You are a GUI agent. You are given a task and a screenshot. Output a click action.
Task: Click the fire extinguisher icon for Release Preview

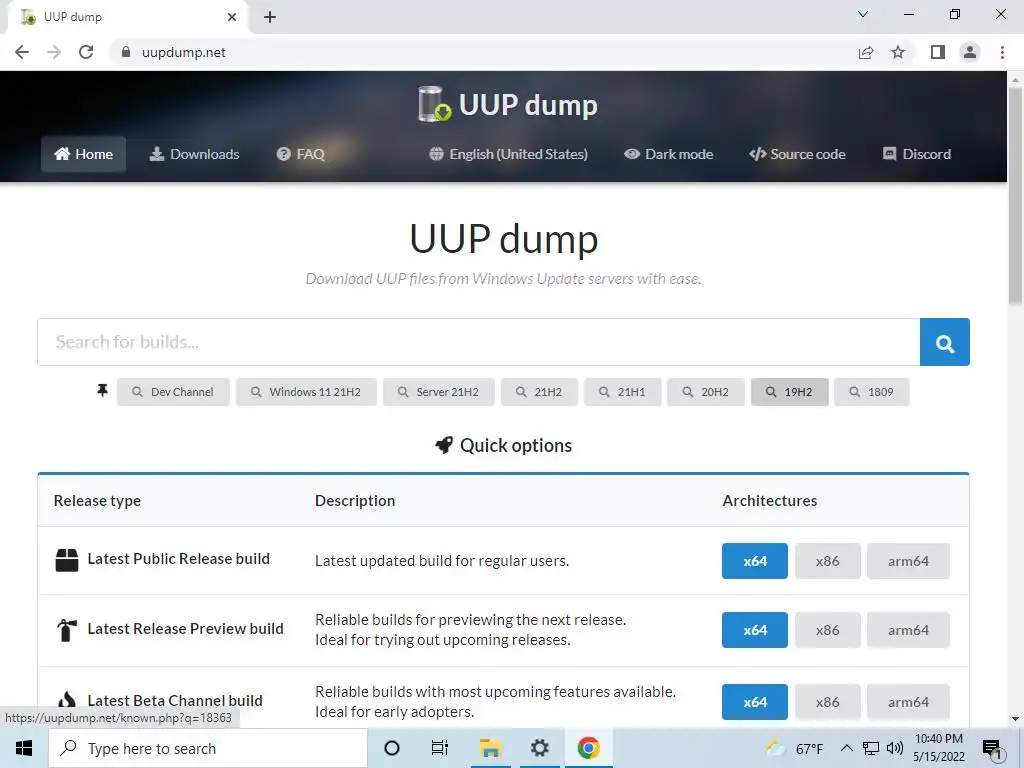[67, 630]
